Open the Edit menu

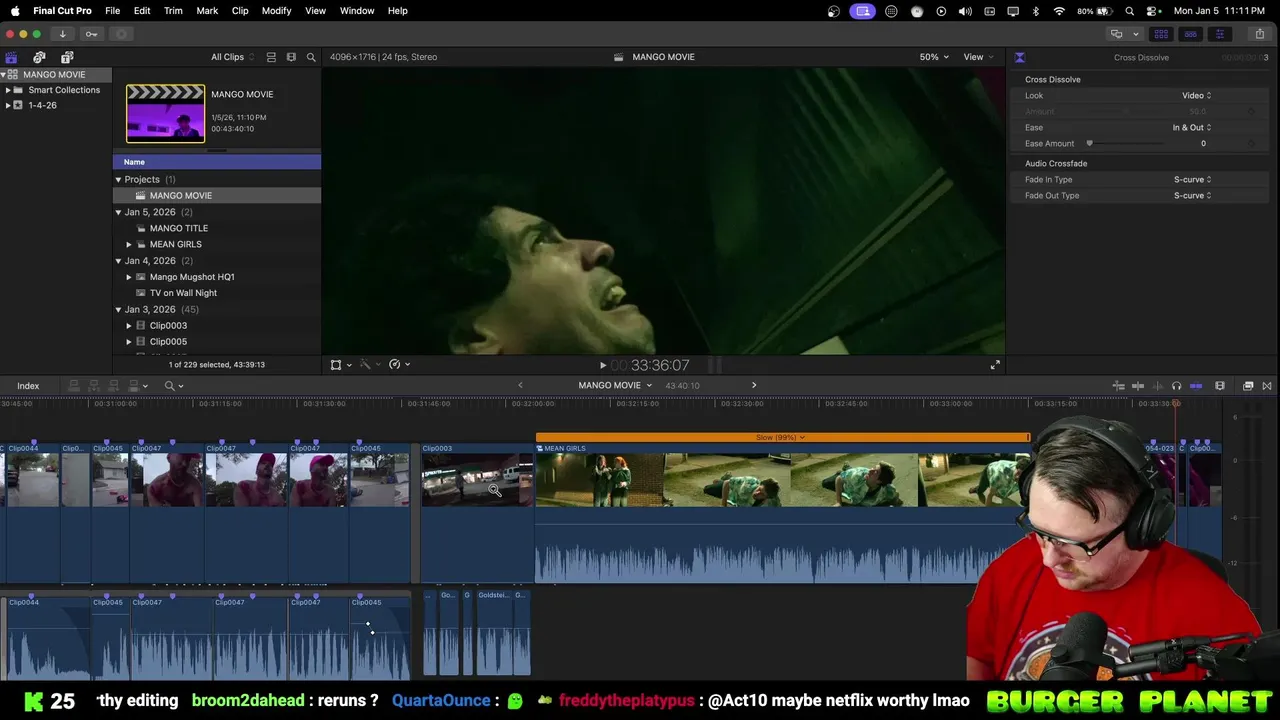pyautogui.click(x=142, y=11)
